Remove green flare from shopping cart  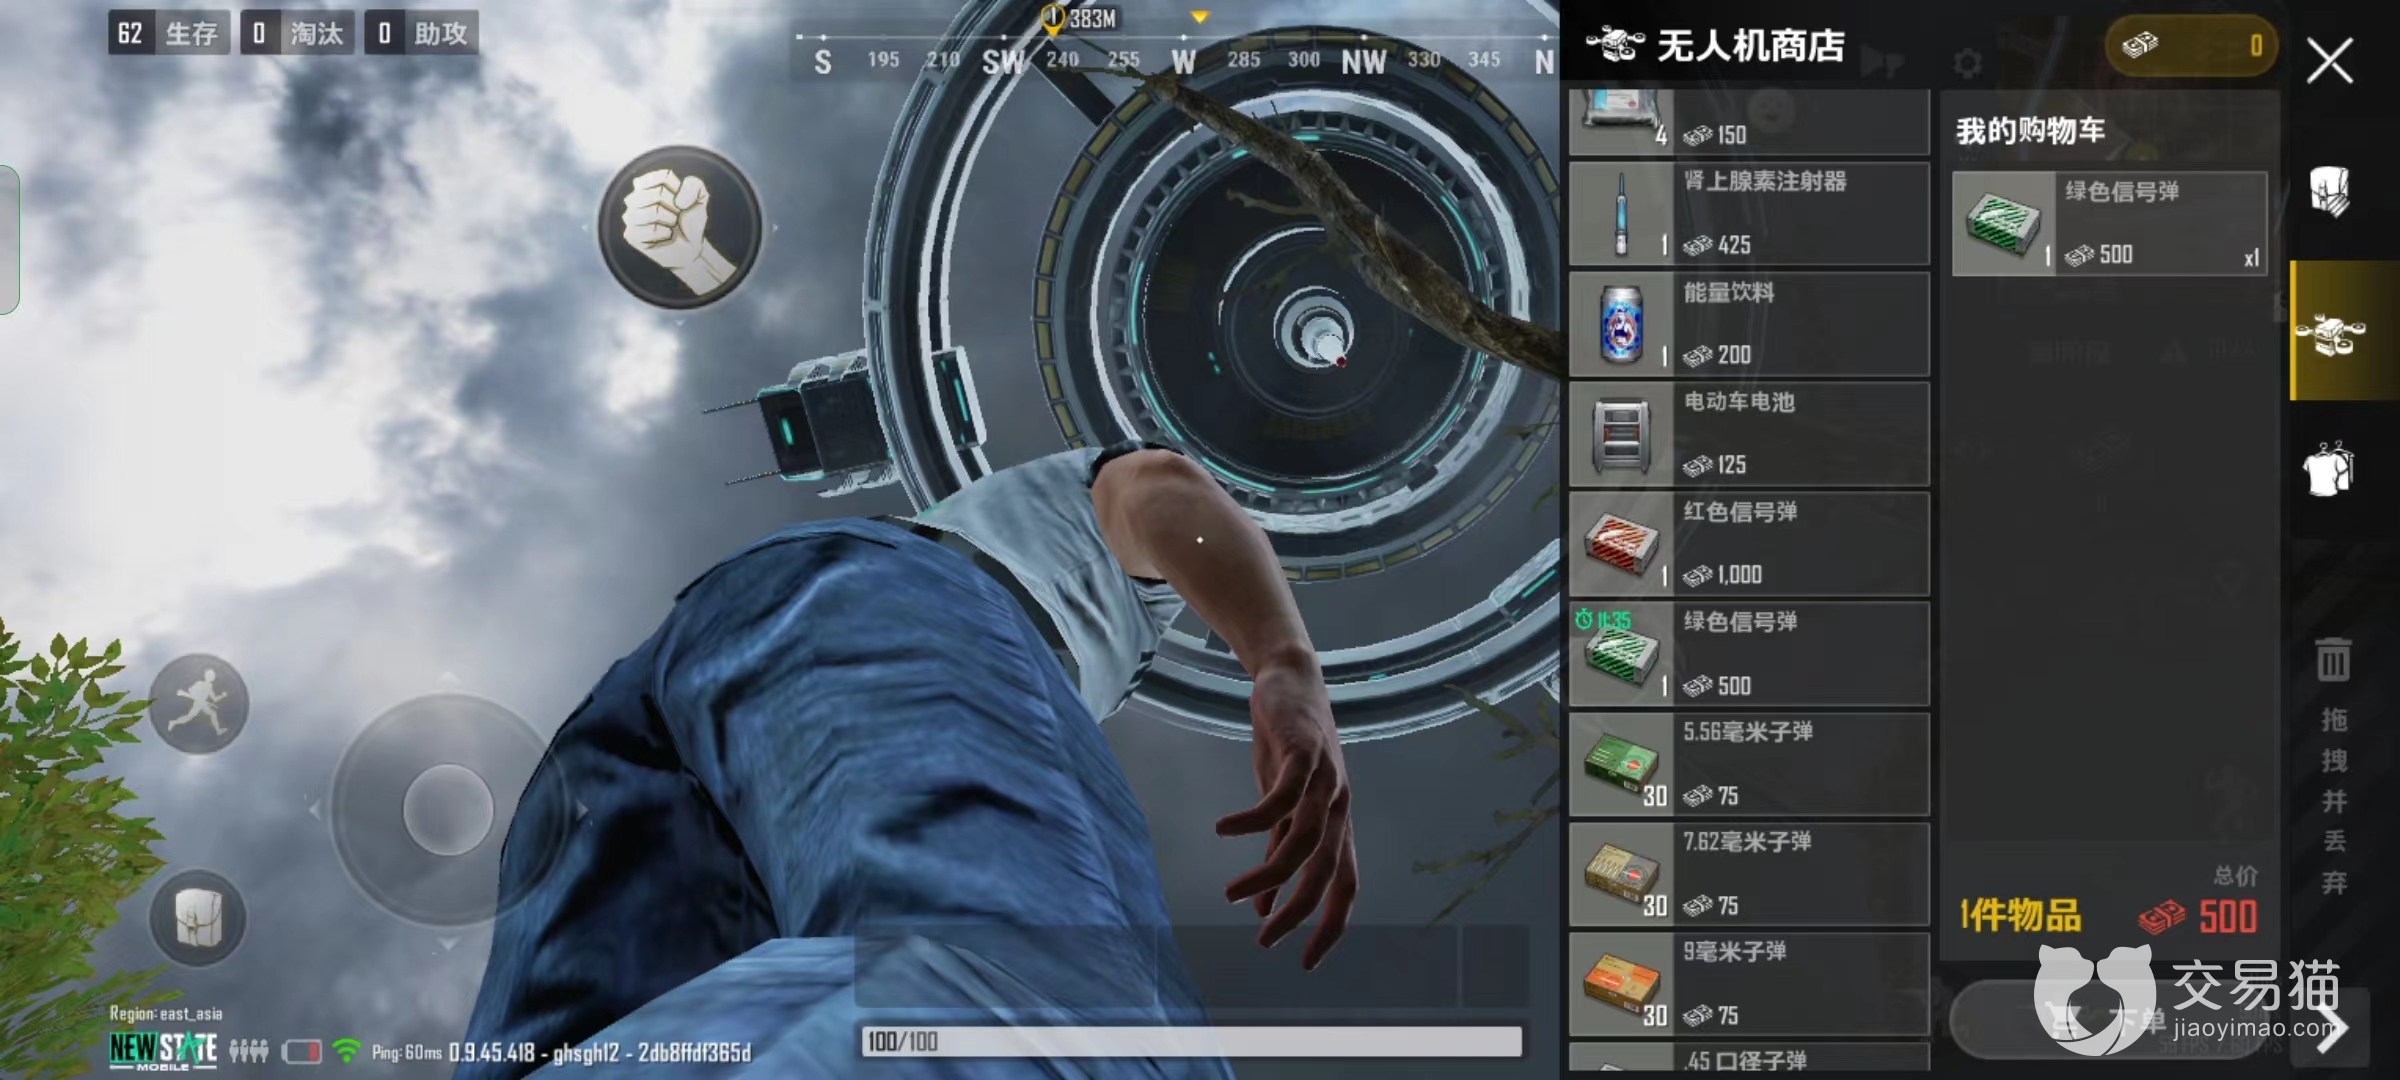2109,223
